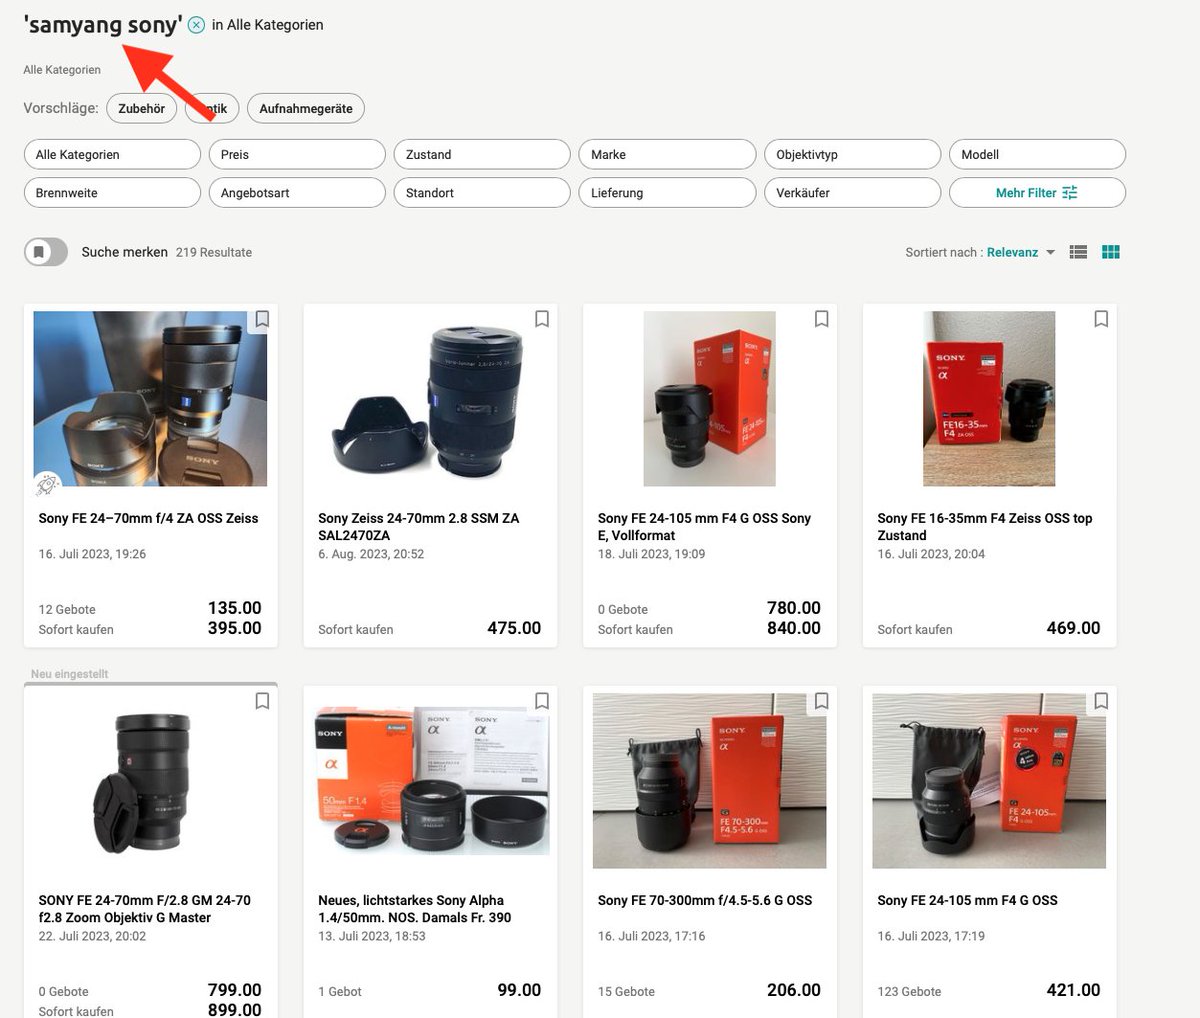Change sort order from Relevanz
Viewport: 1200px width, 1018px height.
tap(1021, 252)
